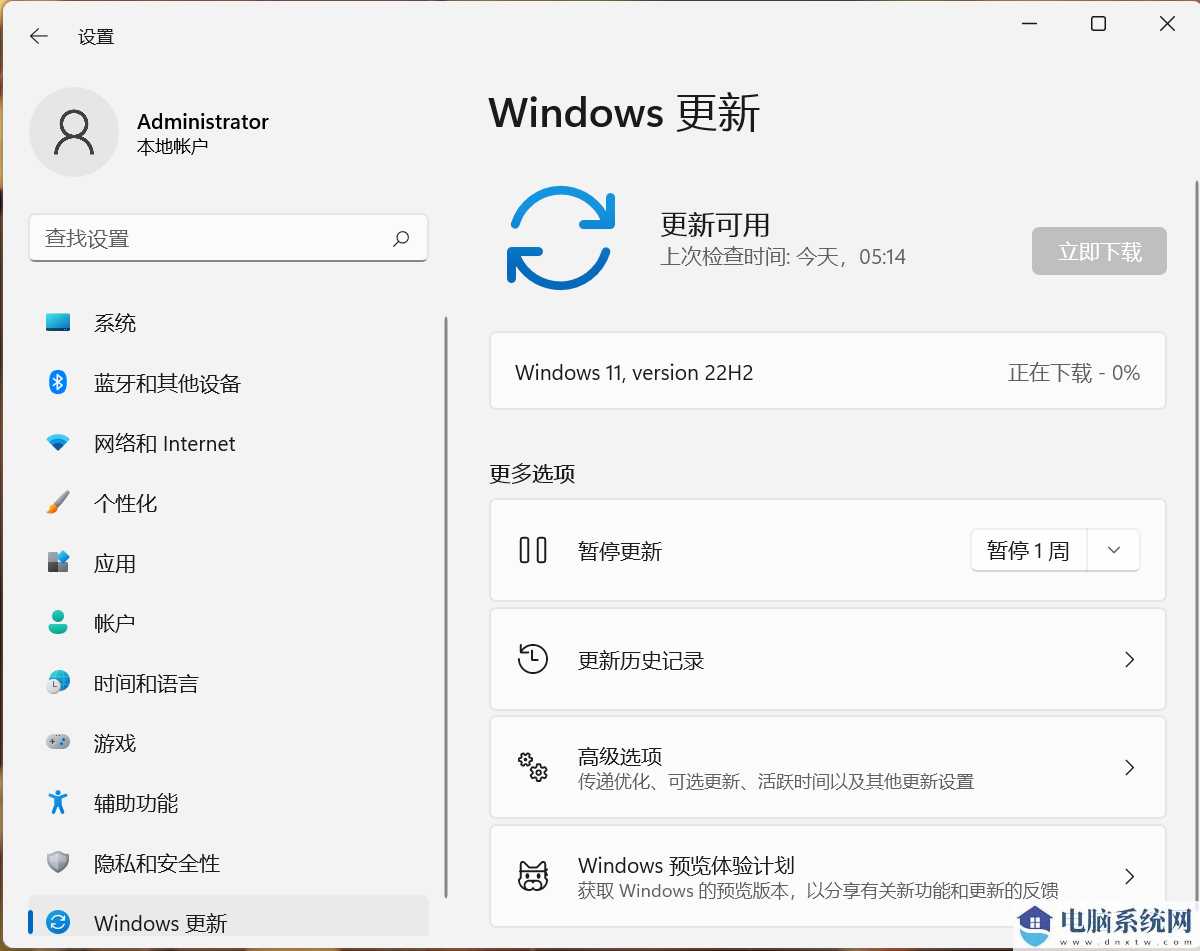Click the 时间和语言 clock icon
The width and height of the screenshot is (1200, 951).
coord(58,683)
